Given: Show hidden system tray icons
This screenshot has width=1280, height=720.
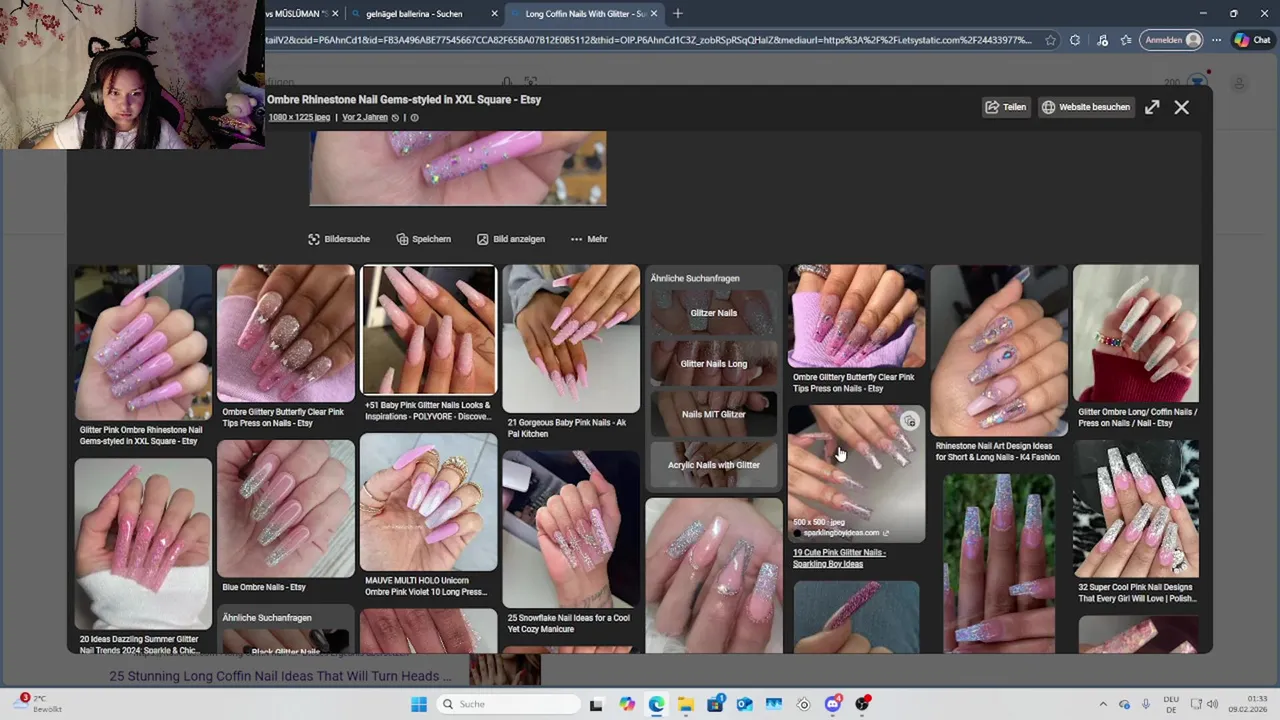Looking at the screenshot, I should pos(1103,704).
